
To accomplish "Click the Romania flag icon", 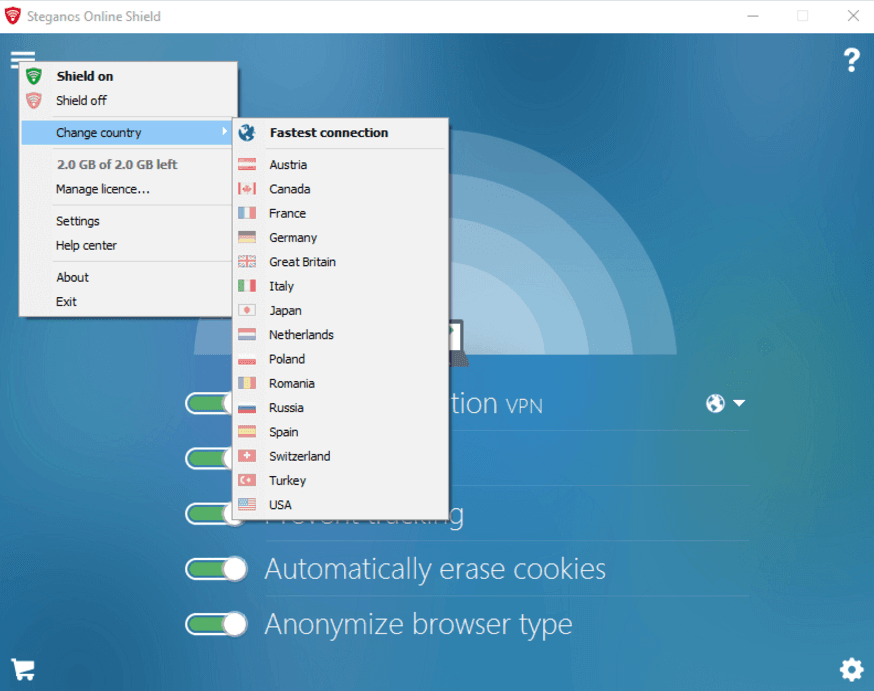I will [x=247, y=383].
